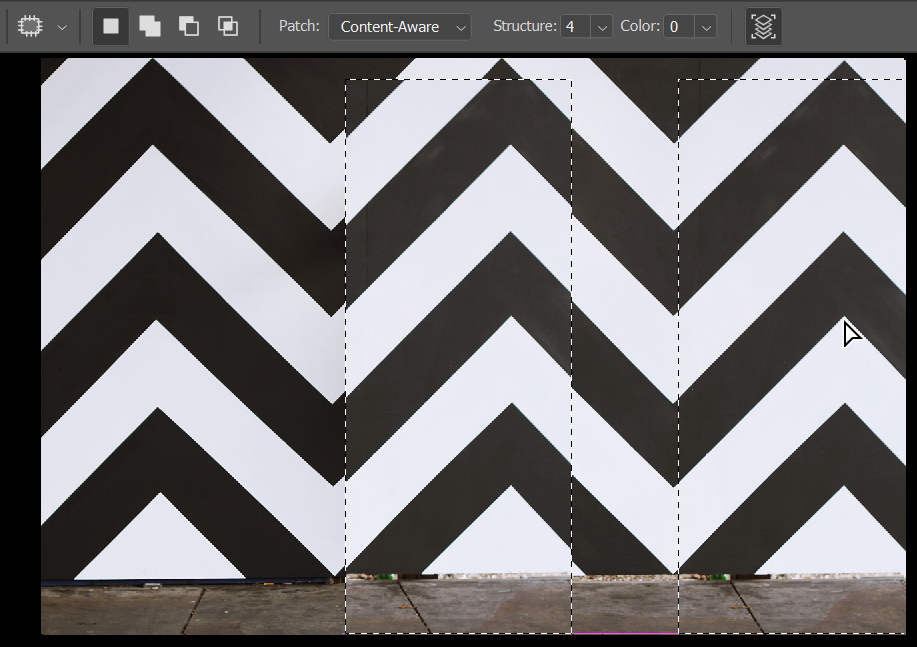
Task: Choose Add to Selection mode
Action: pos(150,27)
